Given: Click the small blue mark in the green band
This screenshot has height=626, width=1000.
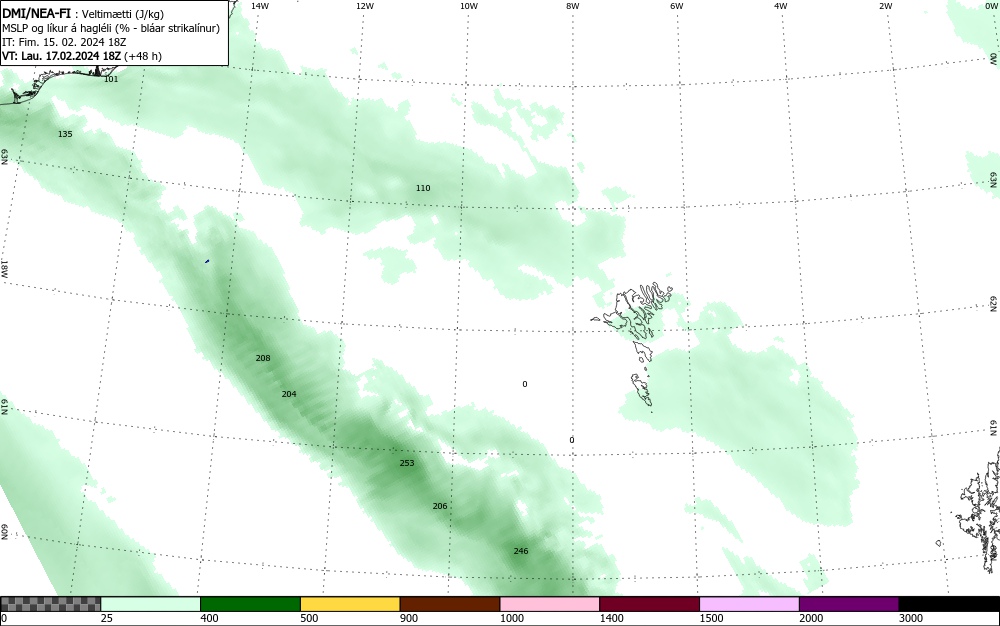Looking at the screenshot, I should click(207, 261).
